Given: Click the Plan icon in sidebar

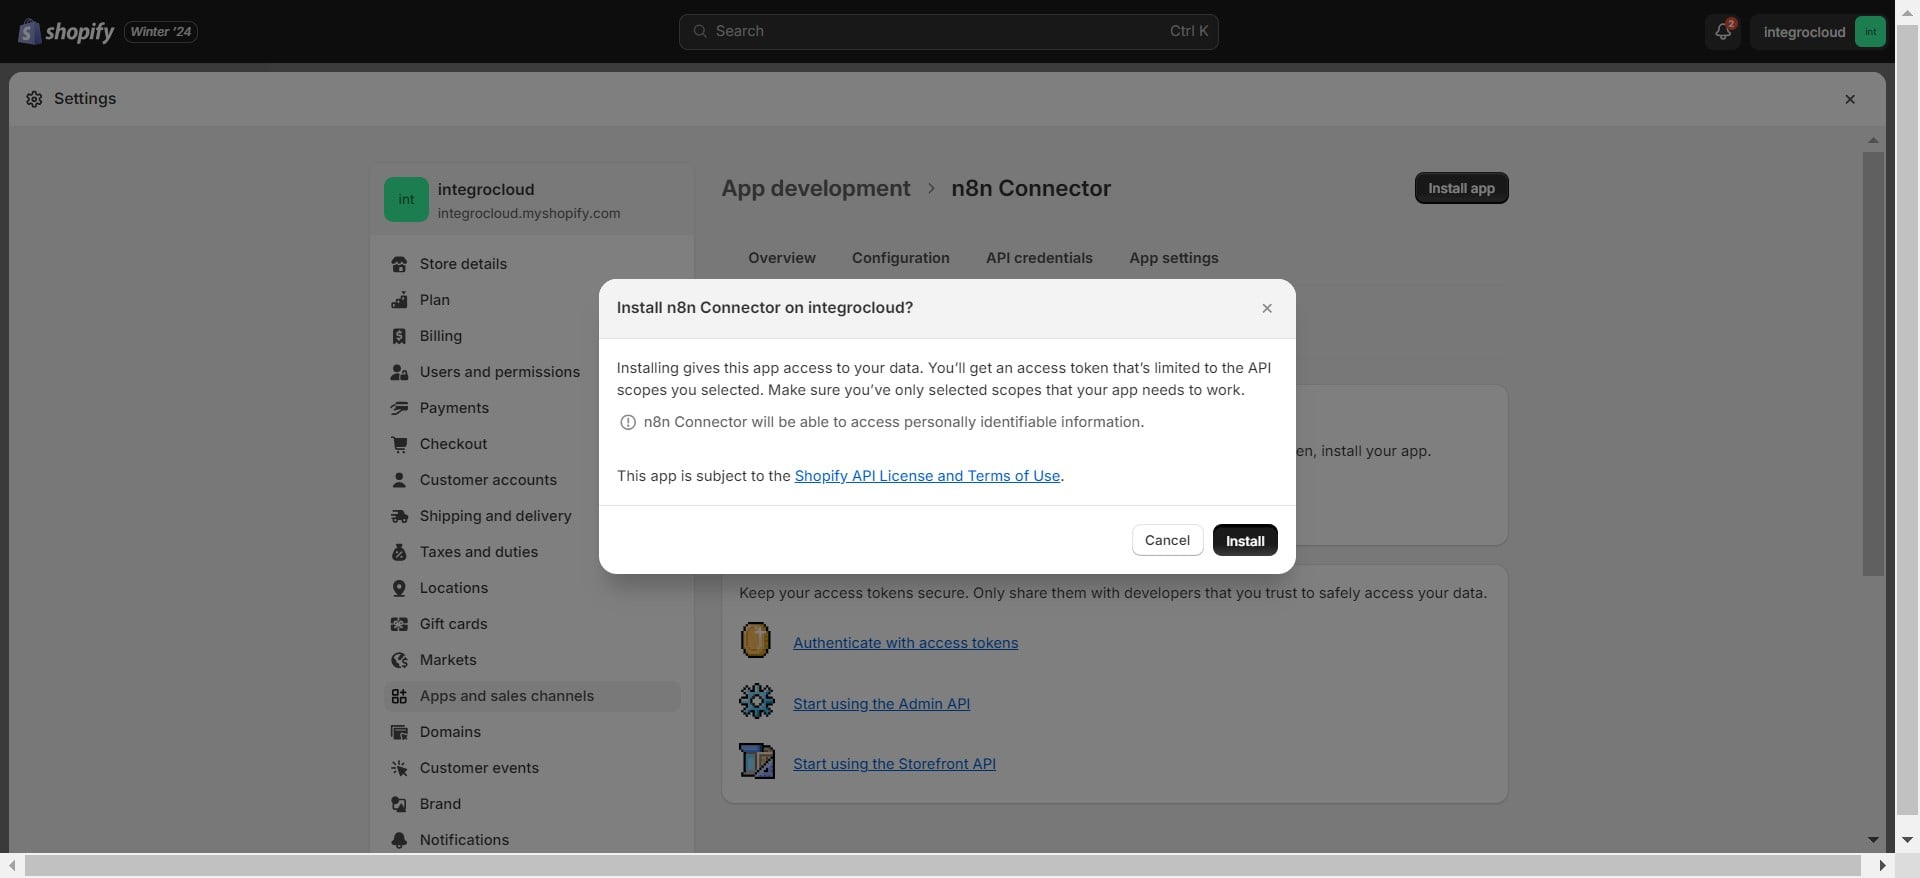Looking at the screenshot, I should click(x=399, y=300).
